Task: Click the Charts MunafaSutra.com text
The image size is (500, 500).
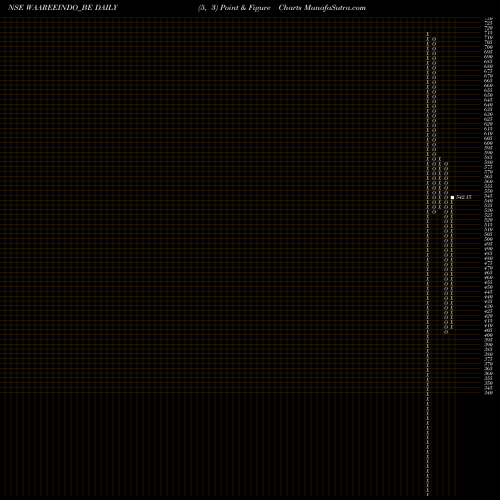Action: (322, 8)
